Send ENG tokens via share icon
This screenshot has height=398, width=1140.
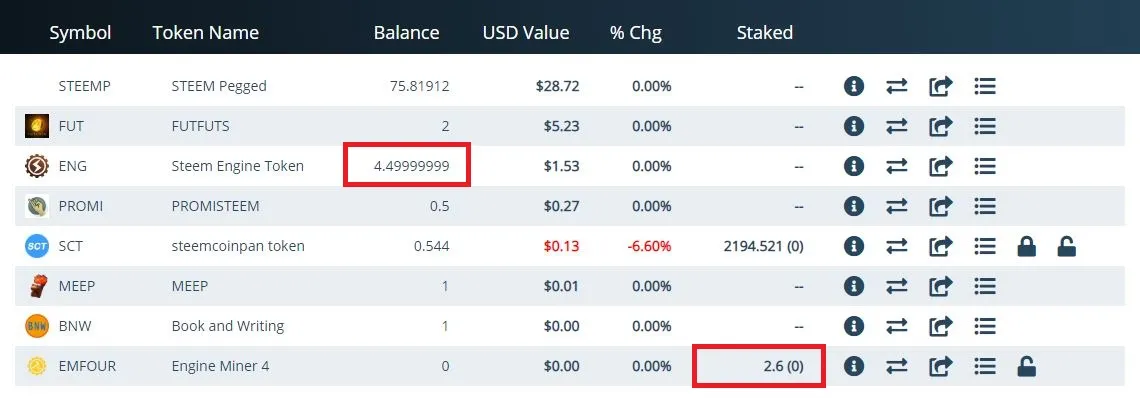[941, 166]
